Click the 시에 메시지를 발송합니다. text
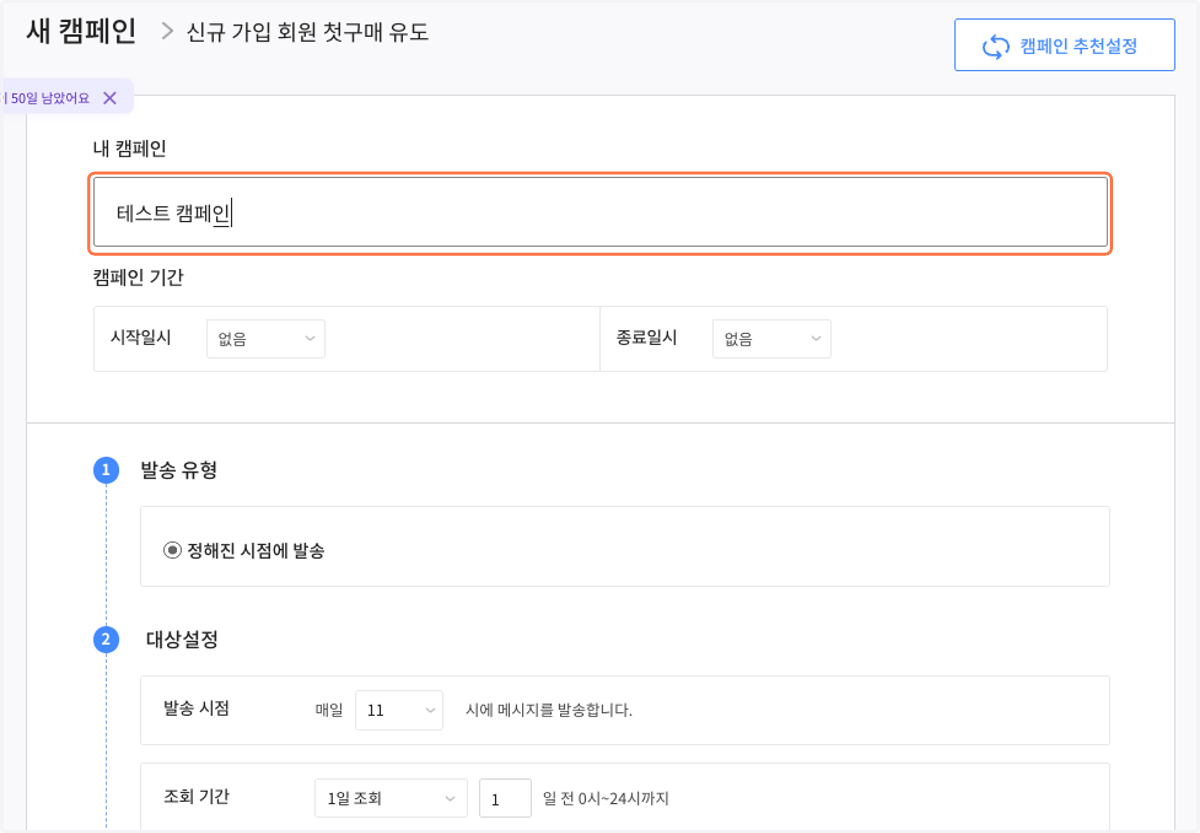1200x833 pixels. pyautogui.click(x=549, y=711)
